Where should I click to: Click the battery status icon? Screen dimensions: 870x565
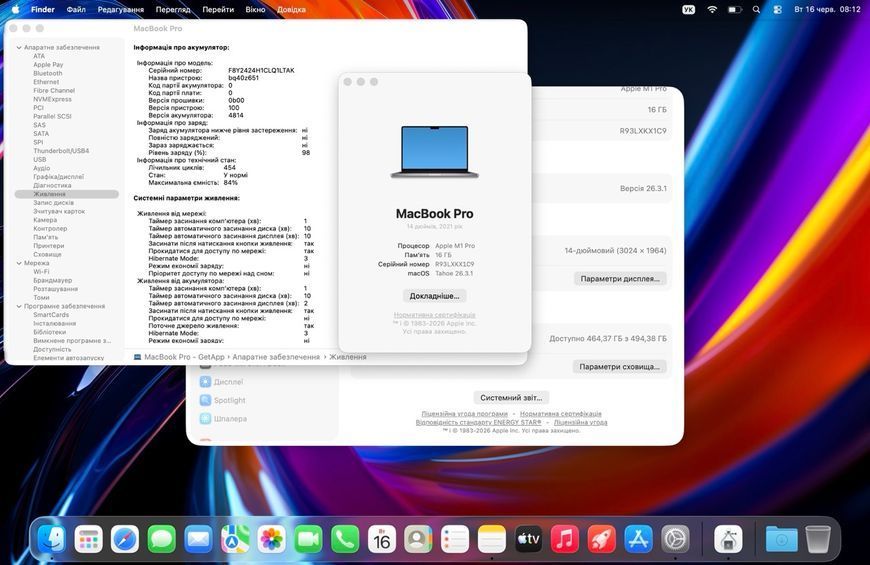pos(735,9)
